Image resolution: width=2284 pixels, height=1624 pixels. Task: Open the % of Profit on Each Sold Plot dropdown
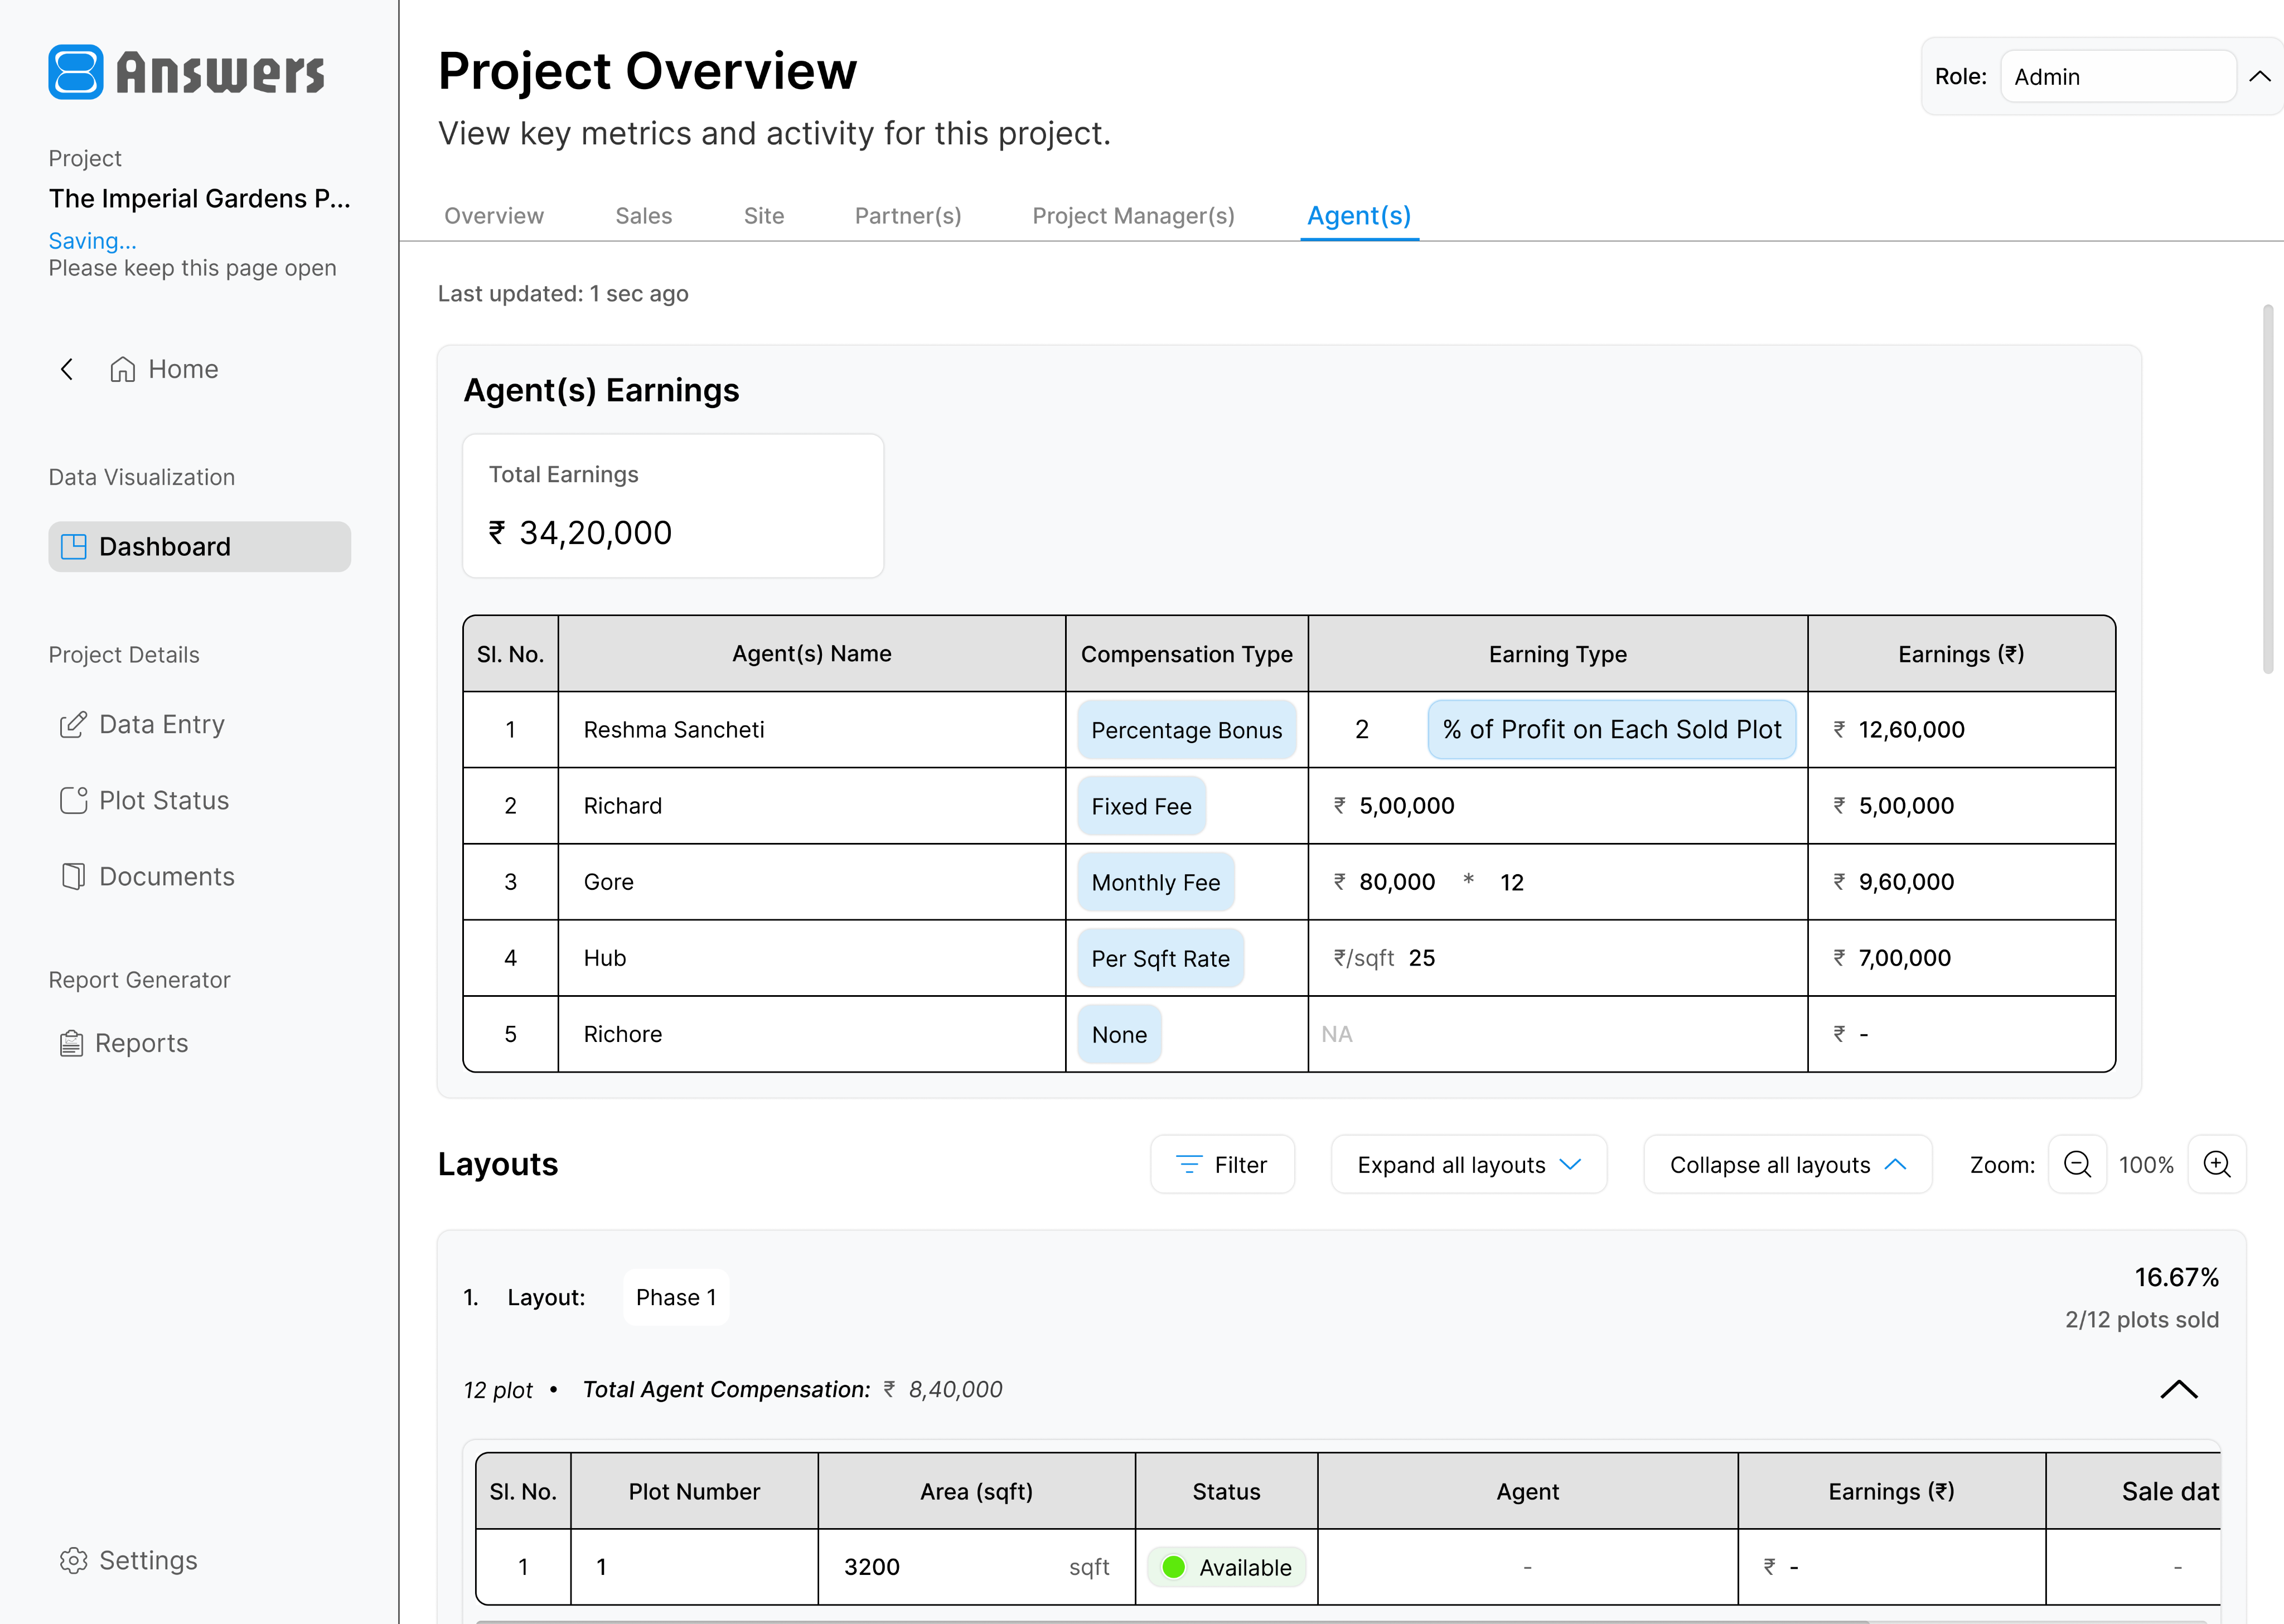click(x=1612, y=730)
